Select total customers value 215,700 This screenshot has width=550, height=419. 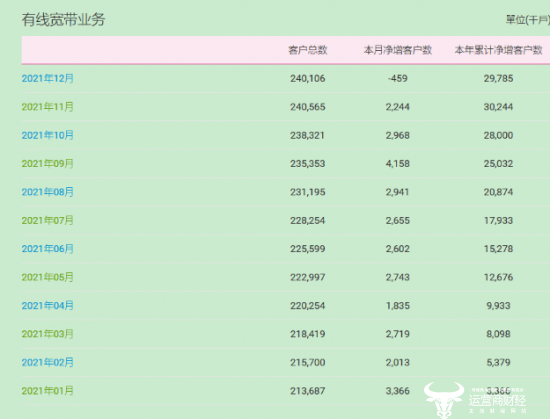coord(308,362)
